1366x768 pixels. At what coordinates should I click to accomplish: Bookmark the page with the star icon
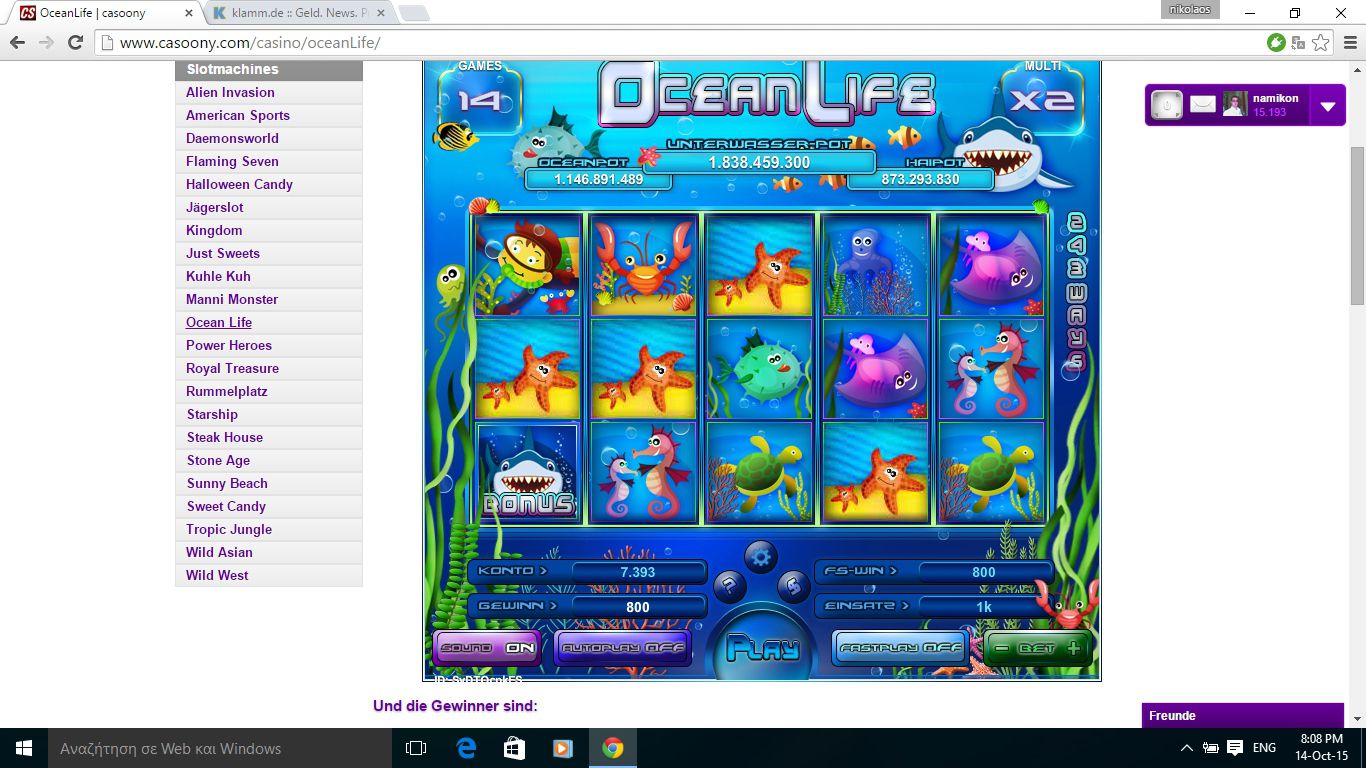(1321, 42)
